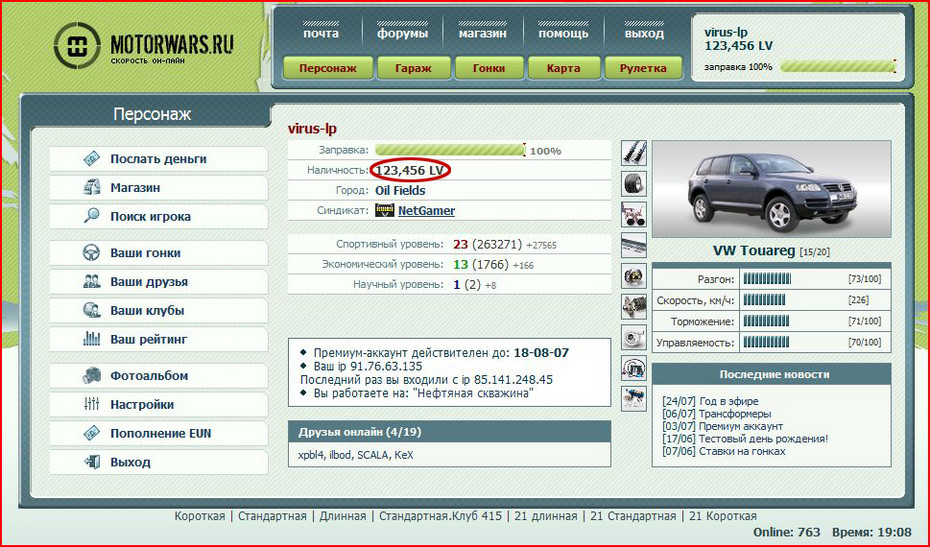Click bar chart icon beside Ваш рейтинг
This screenshot has width=930, height=547.
pyautogui.click(x=91, y=339)
